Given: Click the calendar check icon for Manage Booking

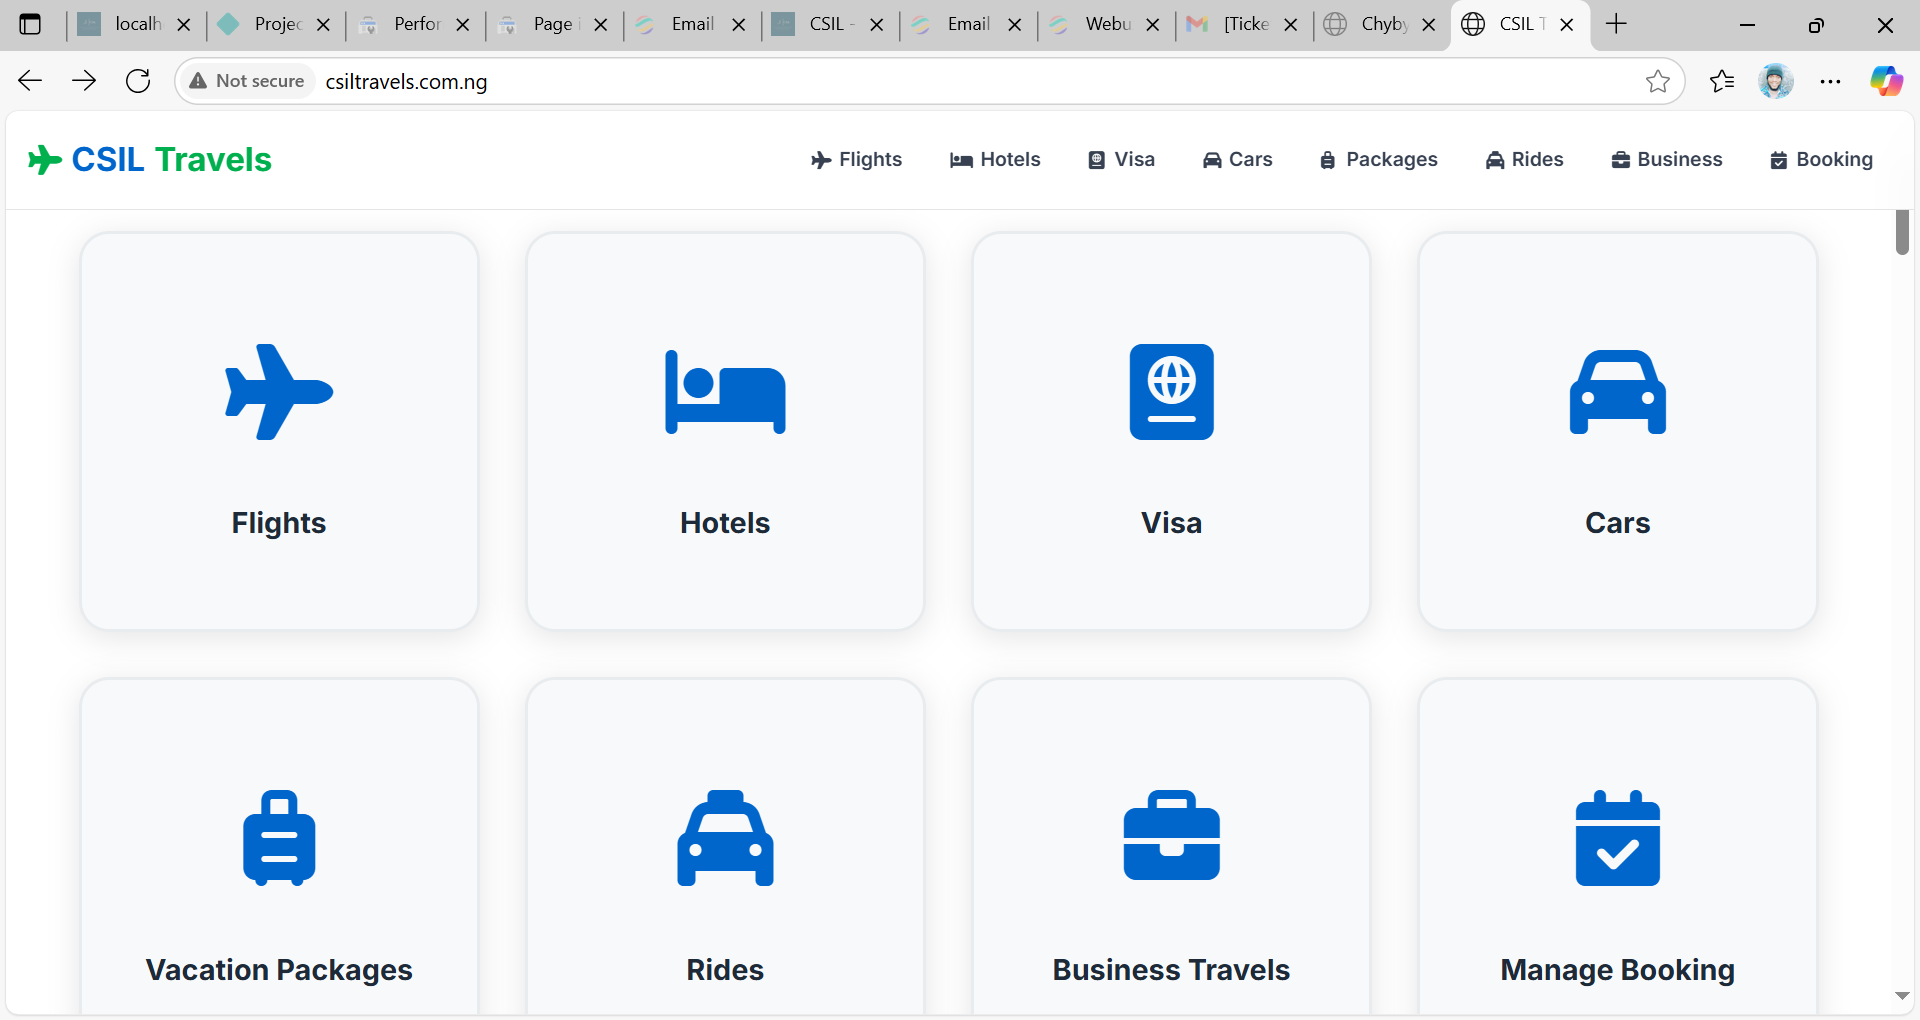Looking at the screenshot, I should [1617, 838].
